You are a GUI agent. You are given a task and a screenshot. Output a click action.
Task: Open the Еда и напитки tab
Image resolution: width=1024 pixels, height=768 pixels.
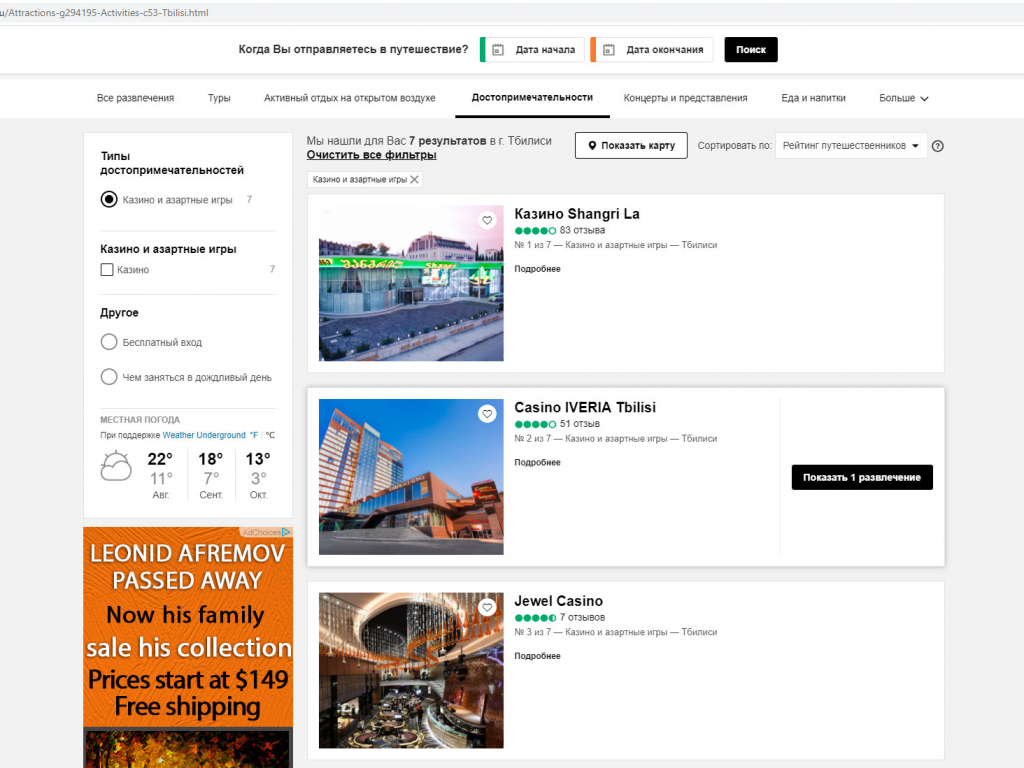point(814,98)
